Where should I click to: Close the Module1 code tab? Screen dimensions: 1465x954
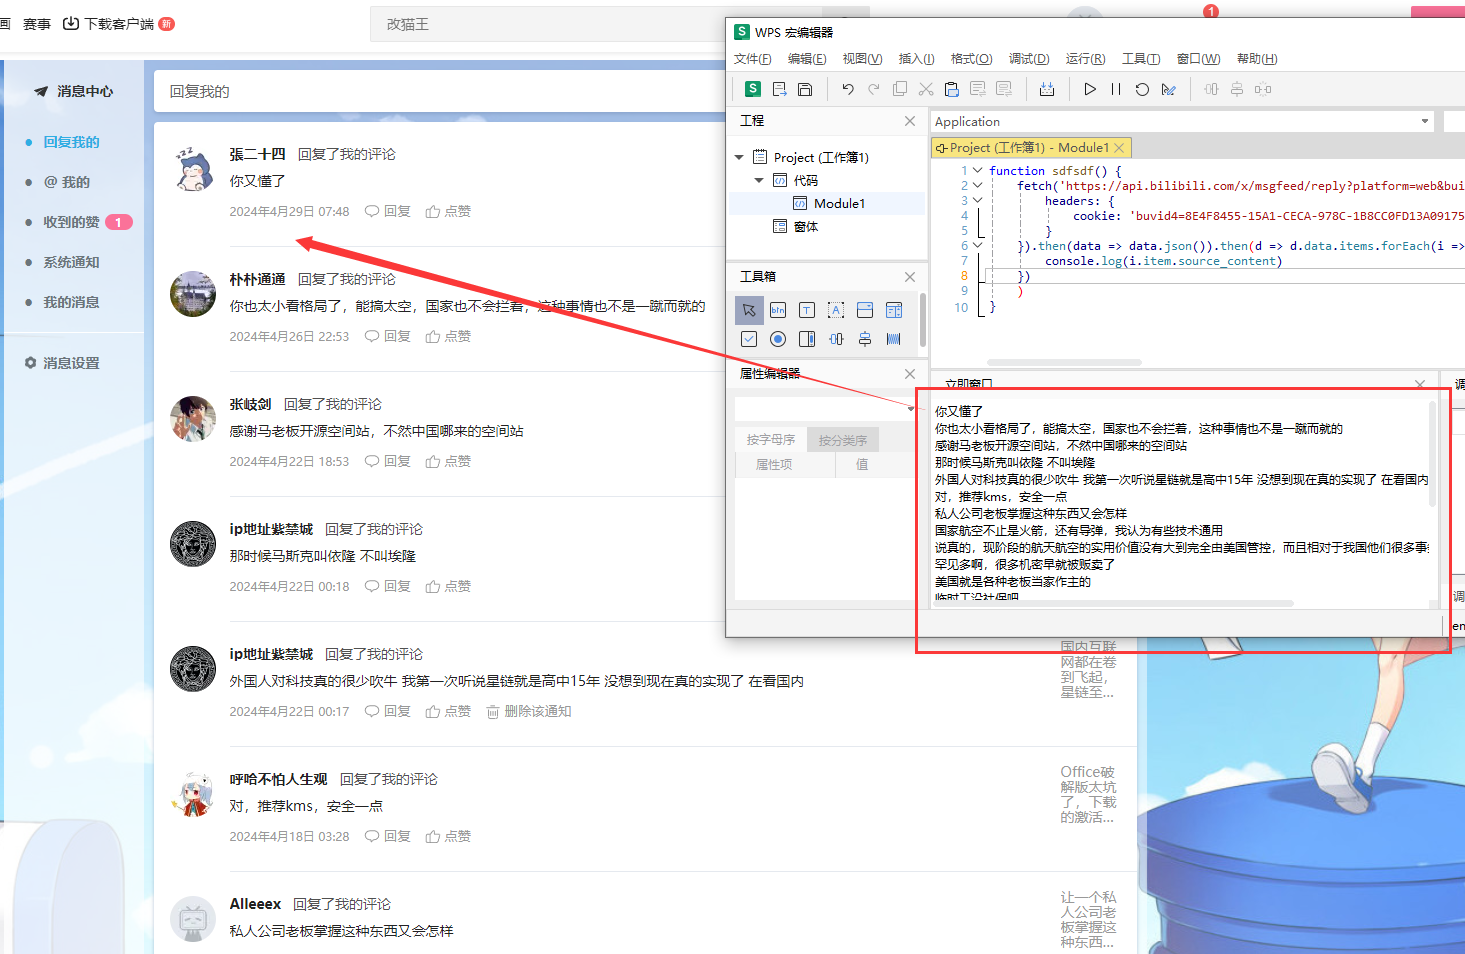click(1119, 148)
